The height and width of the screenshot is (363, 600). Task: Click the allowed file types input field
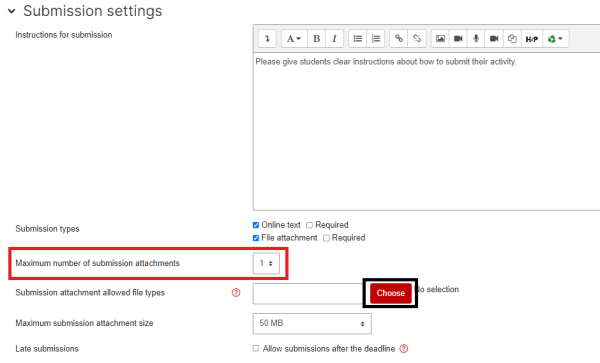point(308,294)
